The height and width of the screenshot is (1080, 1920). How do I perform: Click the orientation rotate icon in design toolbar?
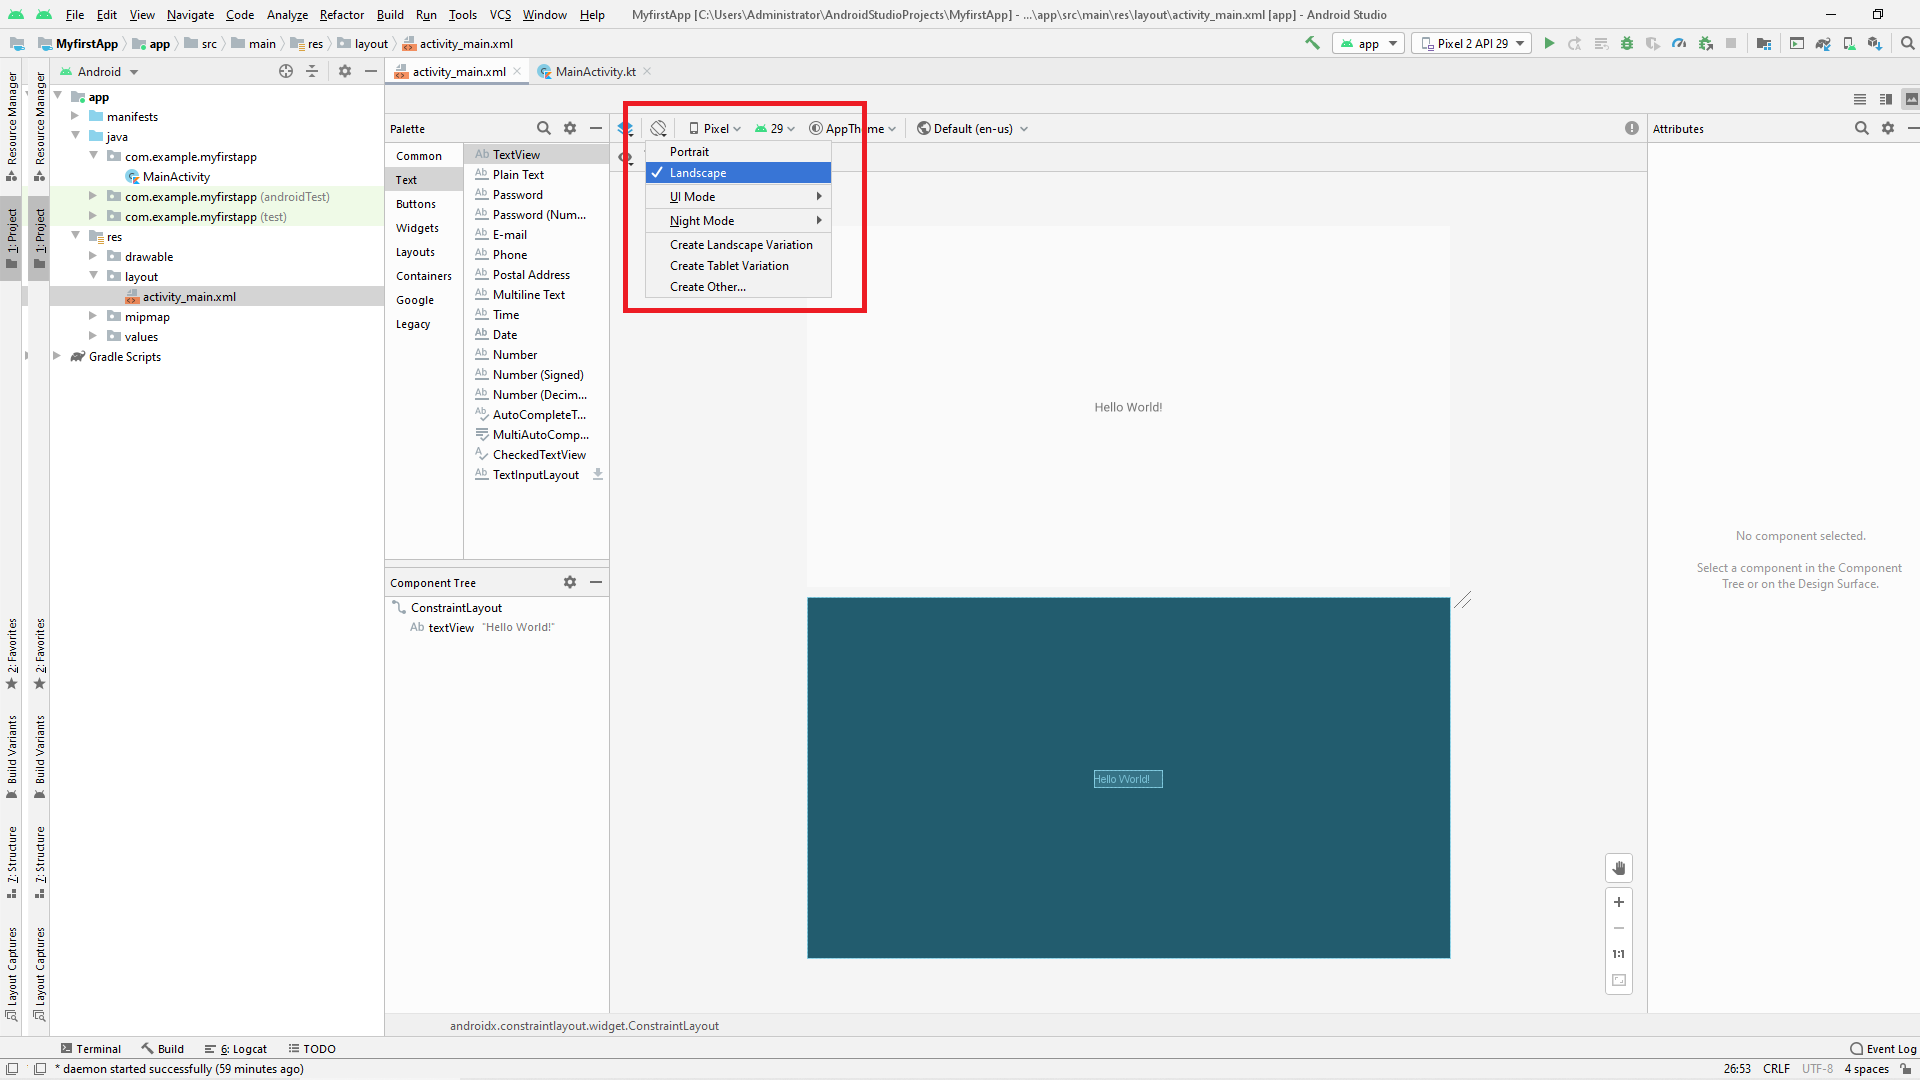(x=658, y=128)
